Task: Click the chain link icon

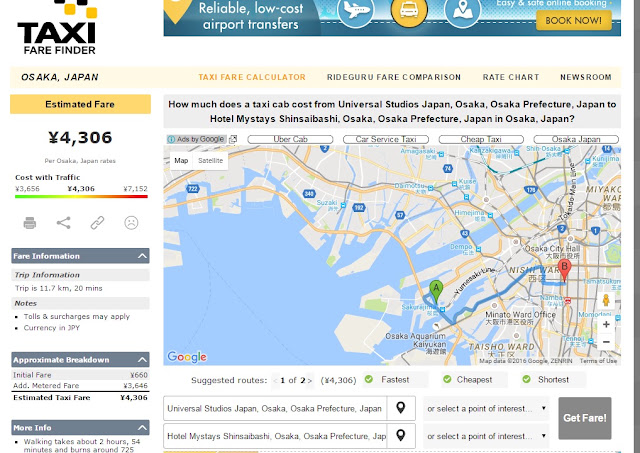Action: pyautogui.click(x=97, y=223)
